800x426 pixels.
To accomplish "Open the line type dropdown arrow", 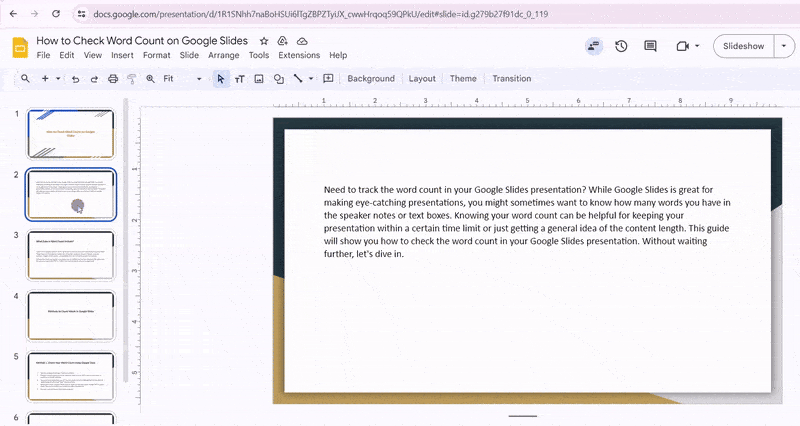I will [311, 79].
